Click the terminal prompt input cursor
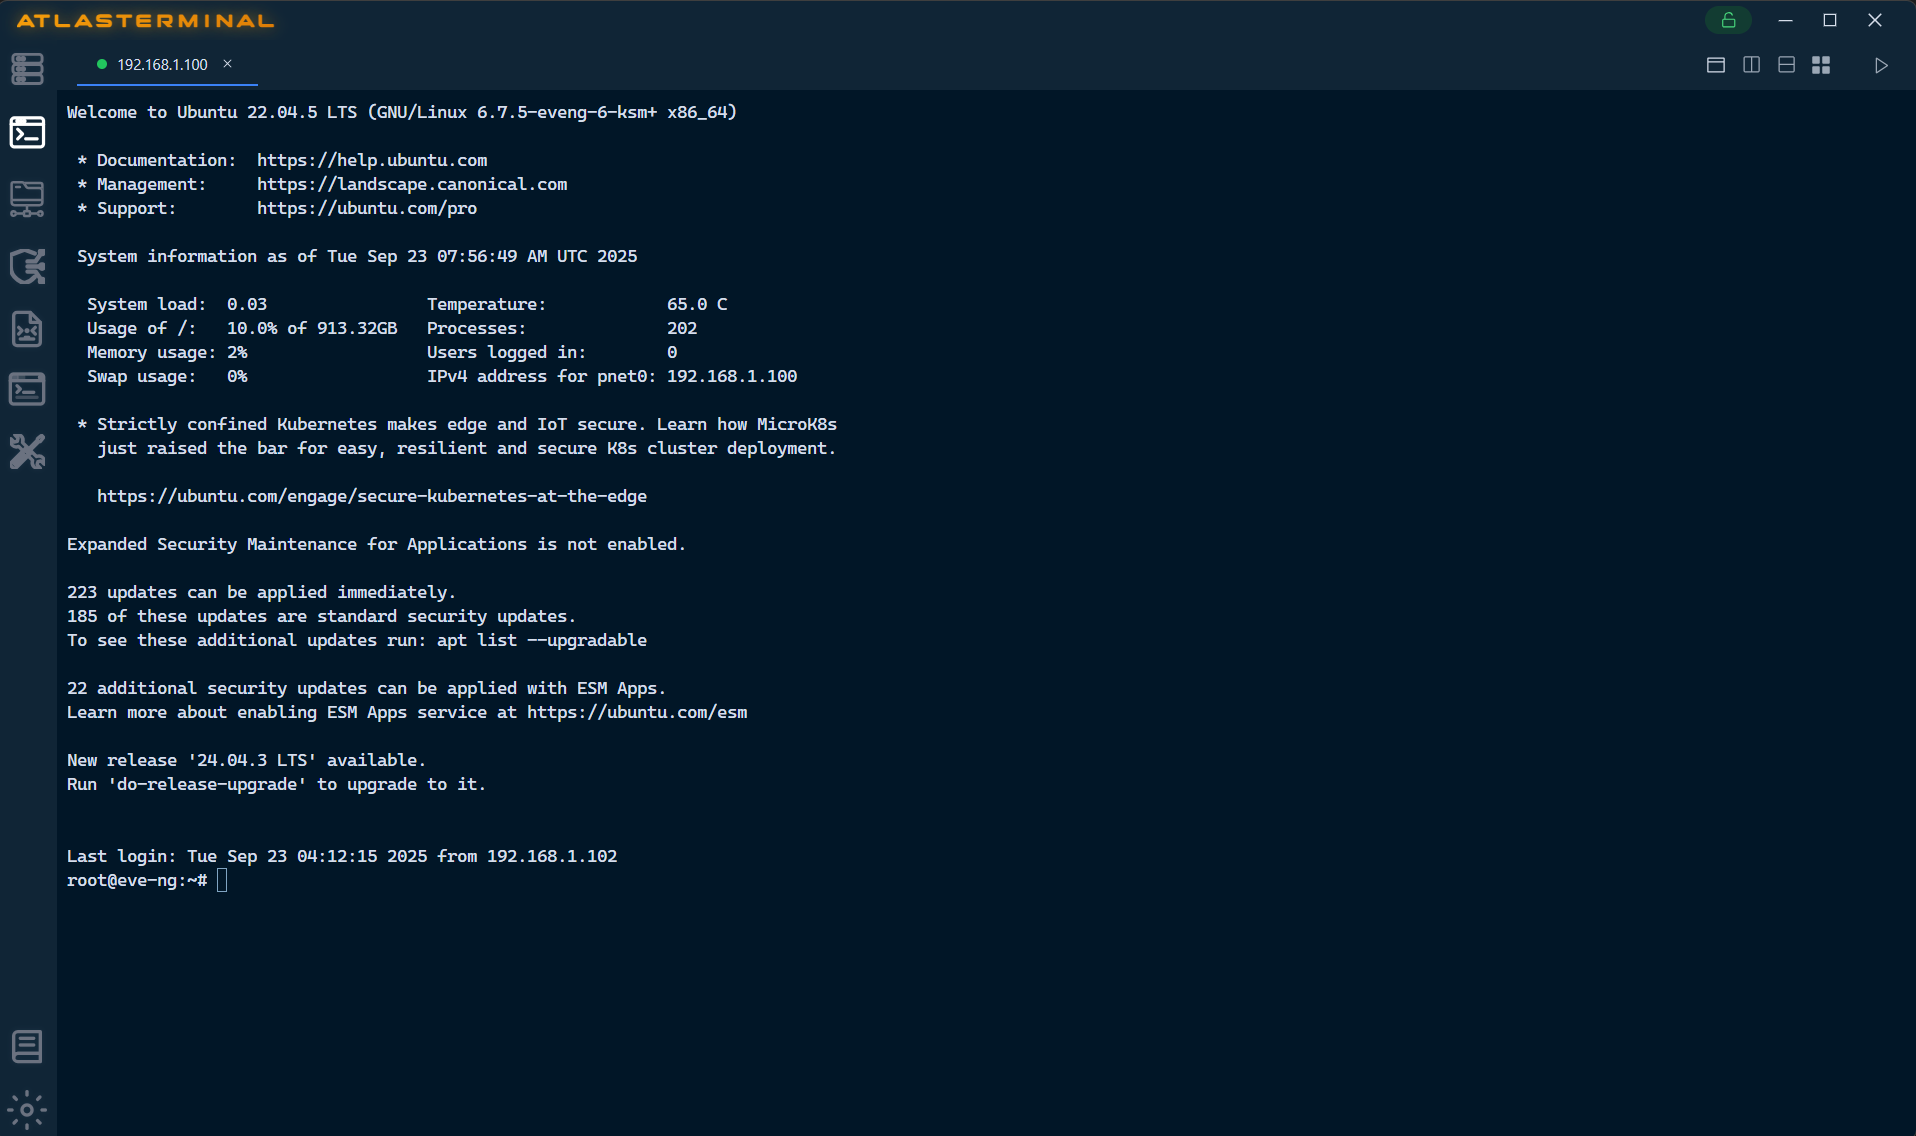Screen dimensions: 1916x1136 (x=221, y=880)
